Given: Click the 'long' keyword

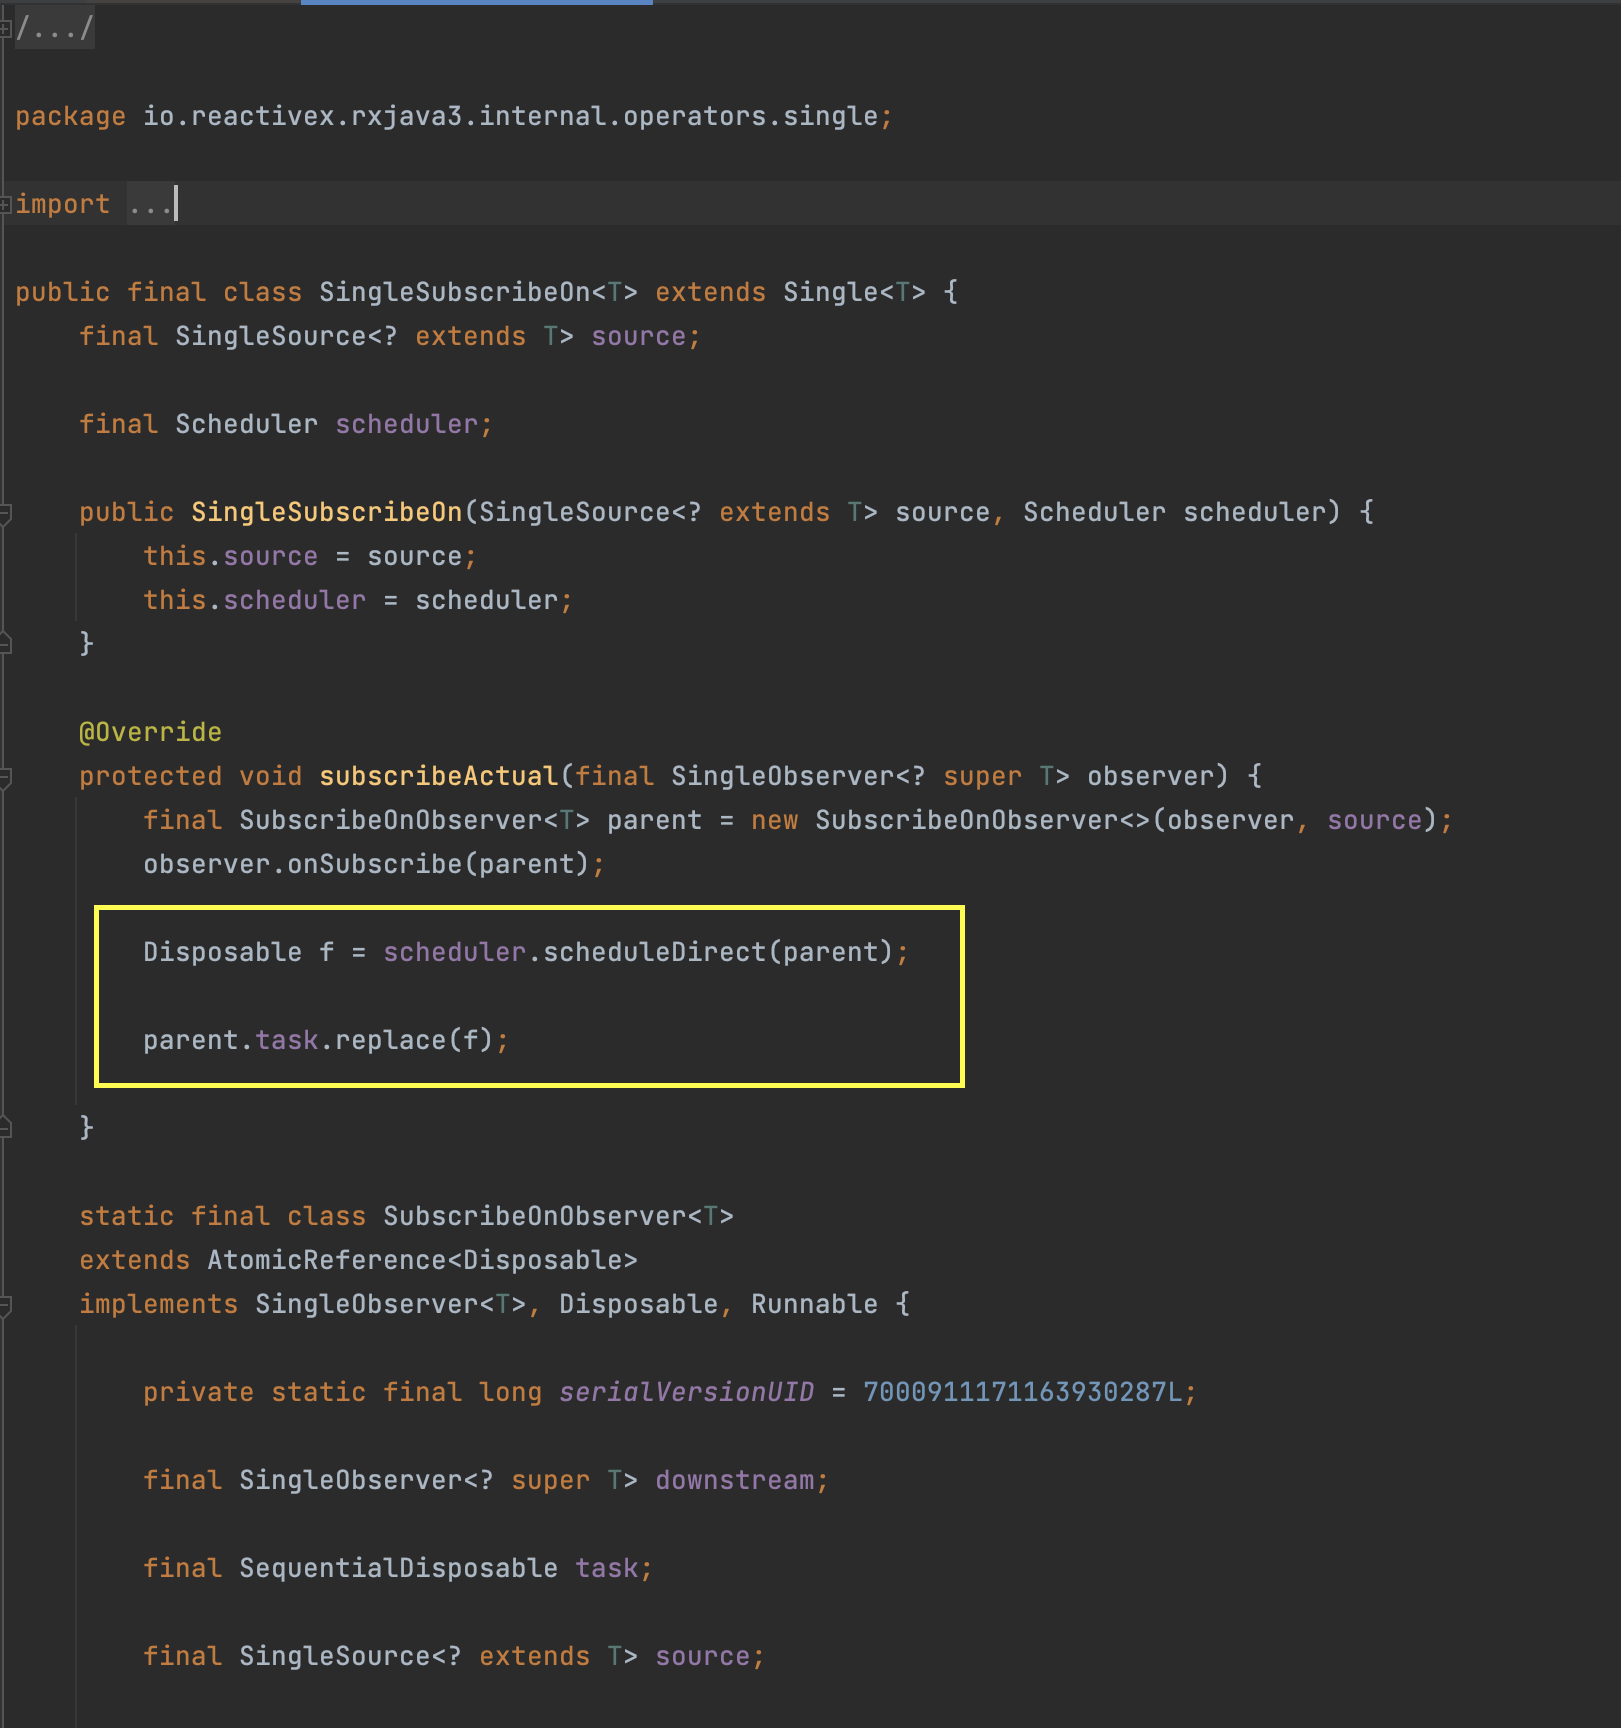Looking at the screenshot, I should click(511, 1392).
